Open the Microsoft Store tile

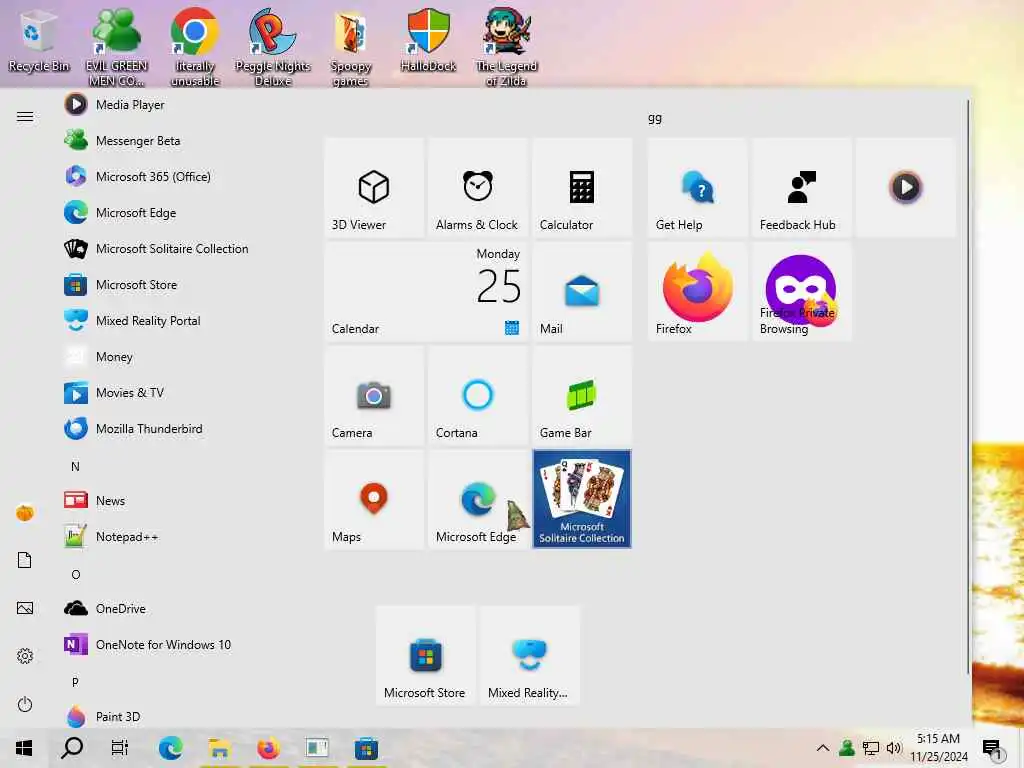pyautogui.click(x=426, y=655)
